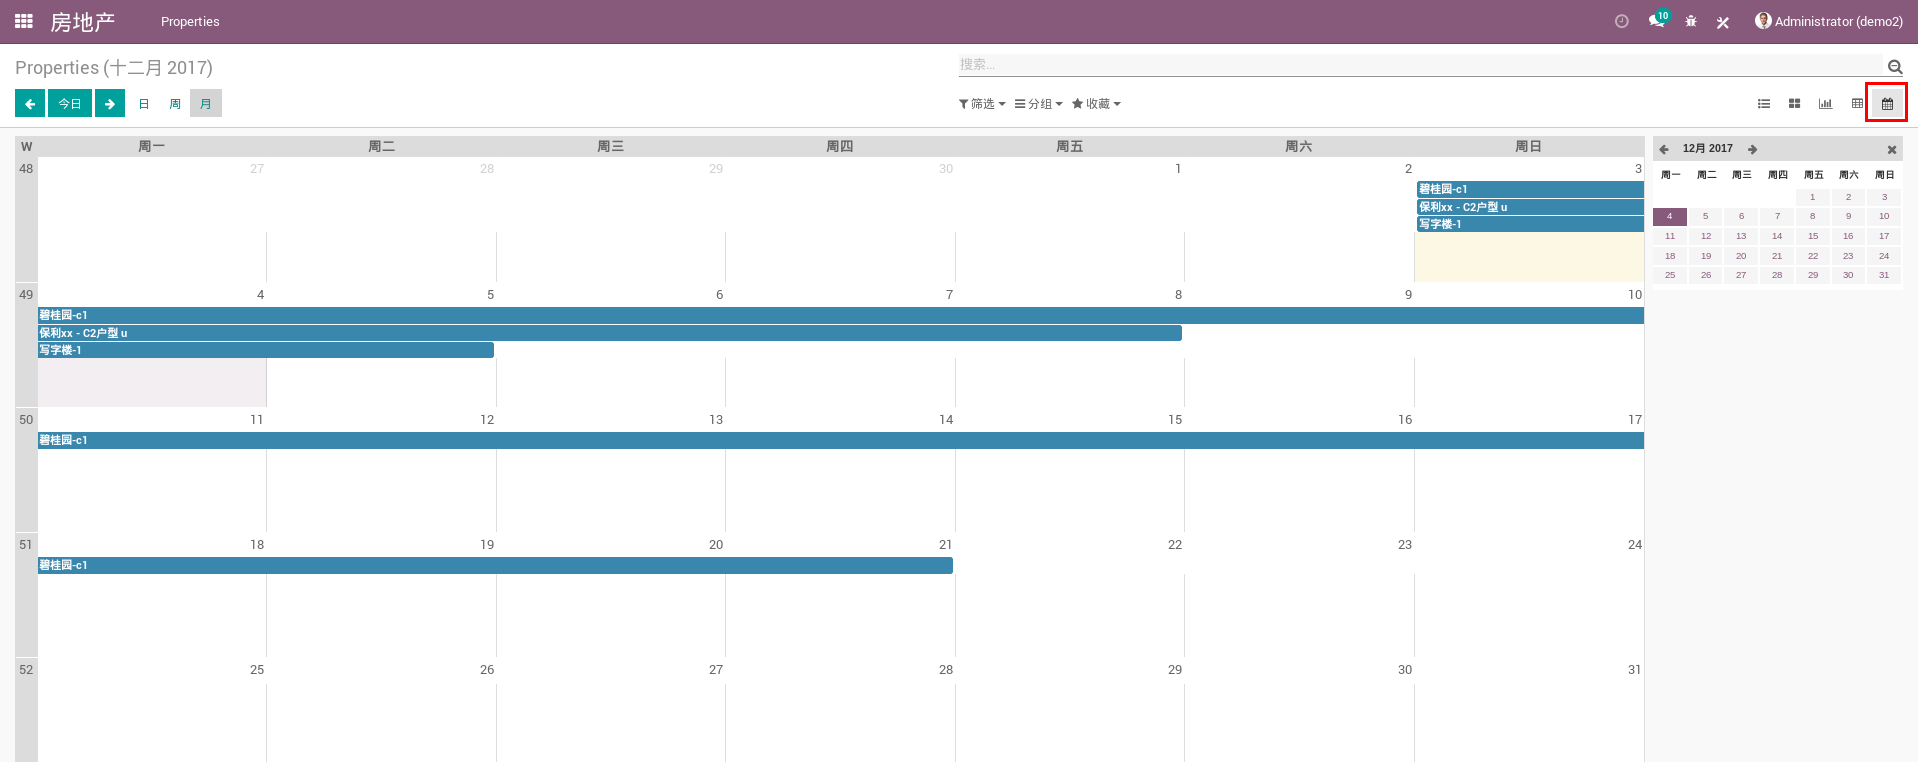This screenshot has width=1918, height=762.
Task: Click the search magnifier icon
Action: [1894, 67]
